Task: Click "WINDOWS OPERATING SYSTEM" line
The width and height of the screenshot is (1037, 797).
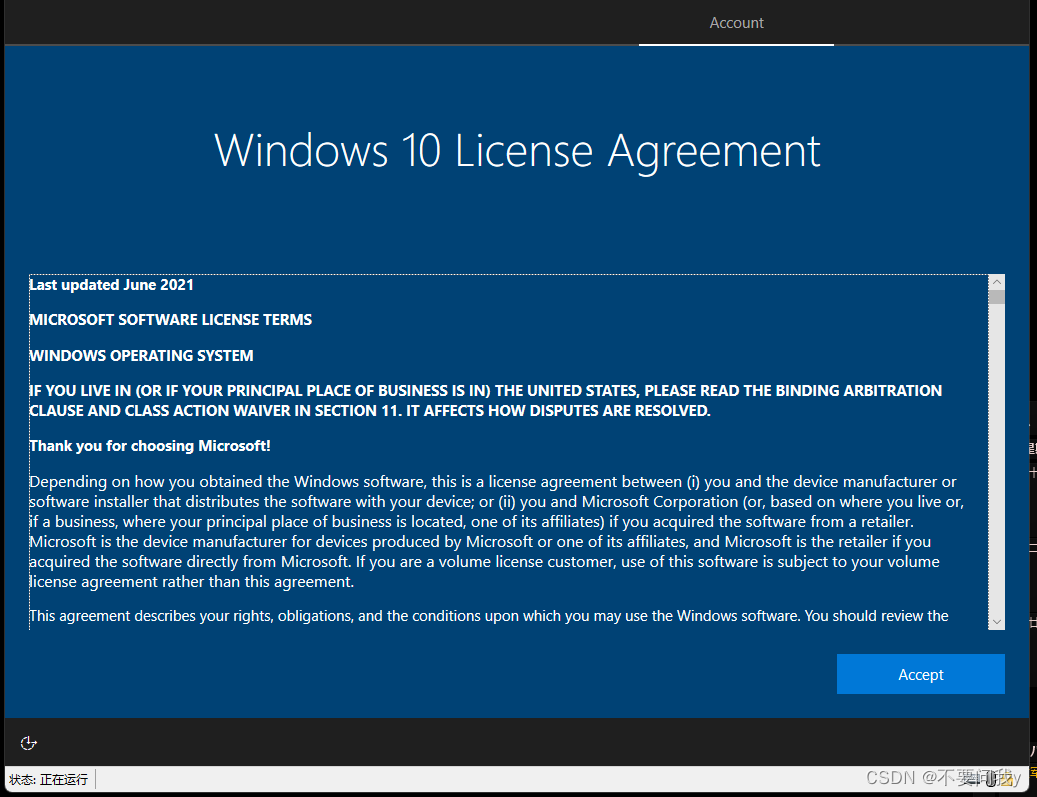Action: click(x=142, y=356)
